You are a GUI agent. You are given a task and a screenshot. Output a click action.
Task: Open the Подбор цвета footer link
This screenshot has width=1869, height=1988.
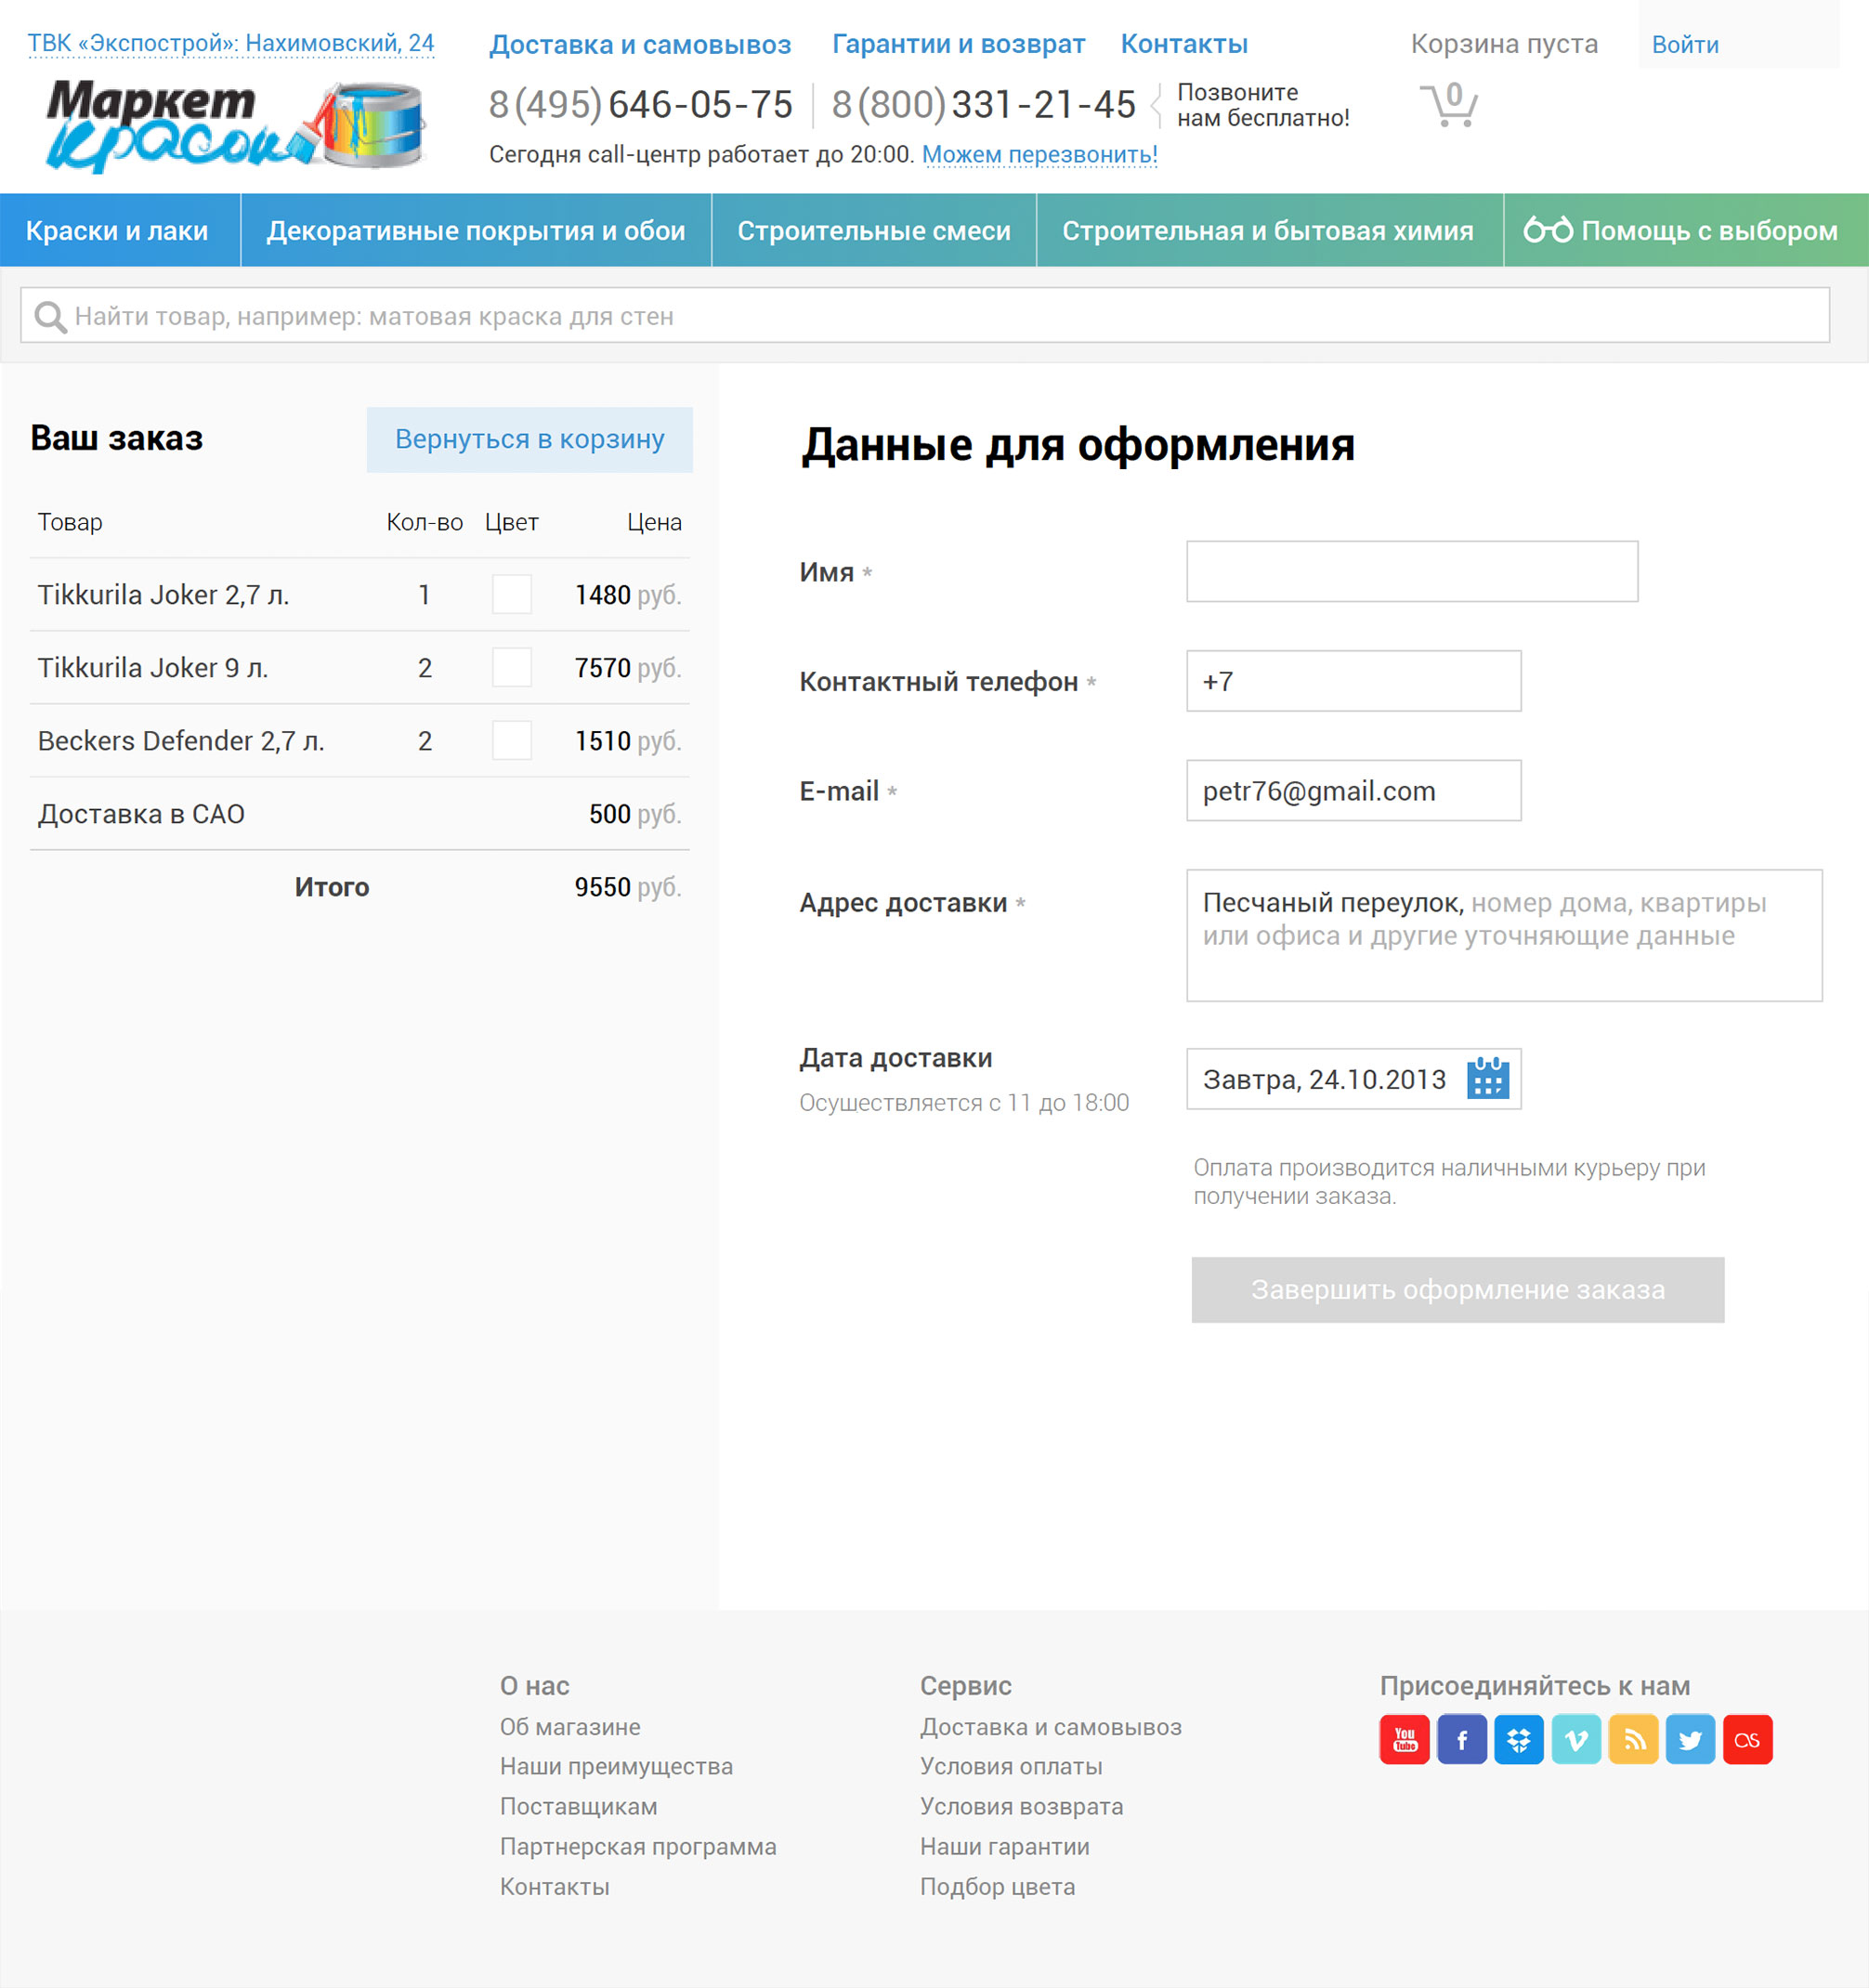998,1886
